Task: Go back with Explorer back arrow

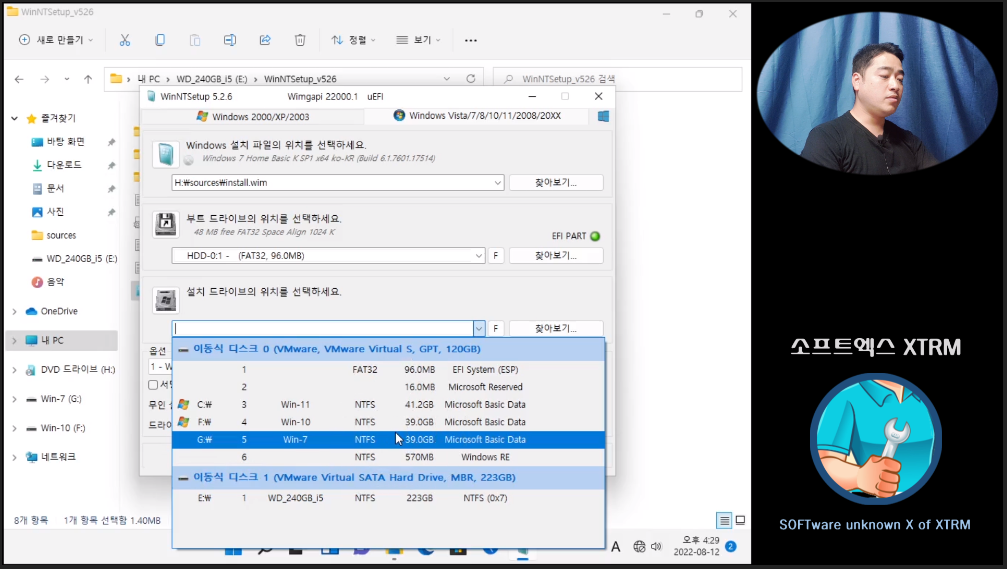Action: [19, 79]
